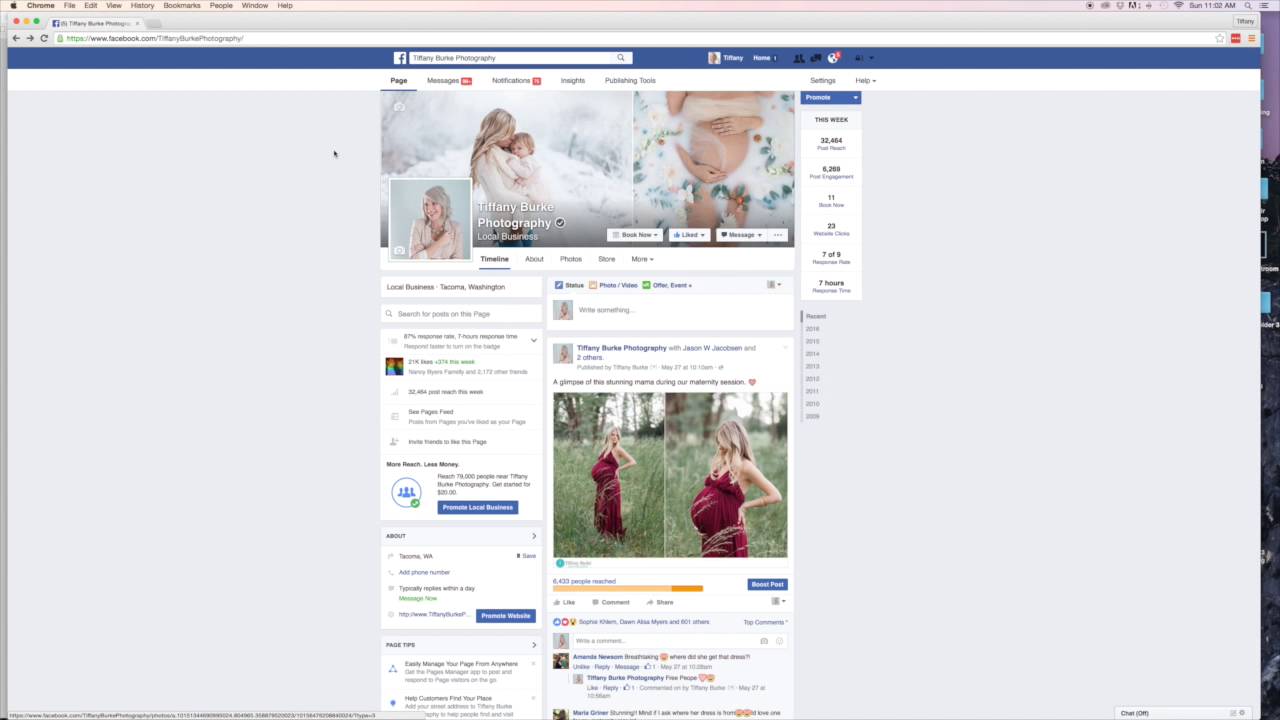The width and height of the screenshot is (1280, 720).
Task: Click the Promote Website button
Action: point(505,616)
